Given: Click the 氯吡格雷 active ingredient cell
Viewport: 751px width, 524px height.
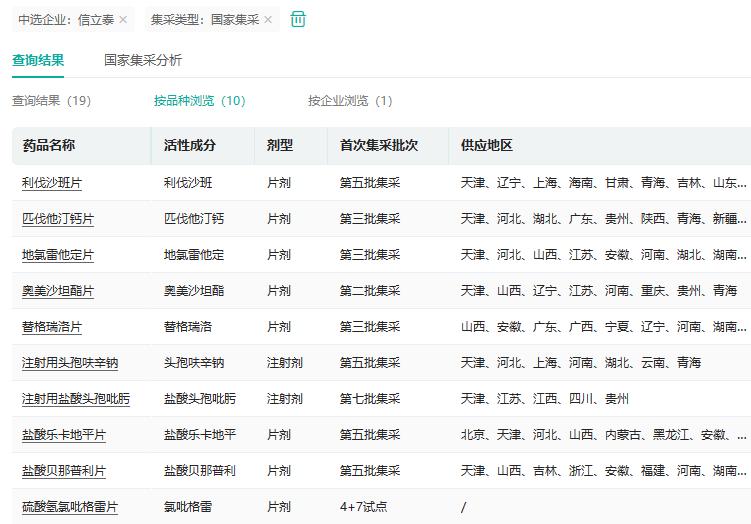Looking at the screenshot, I should tap(188, 507).
